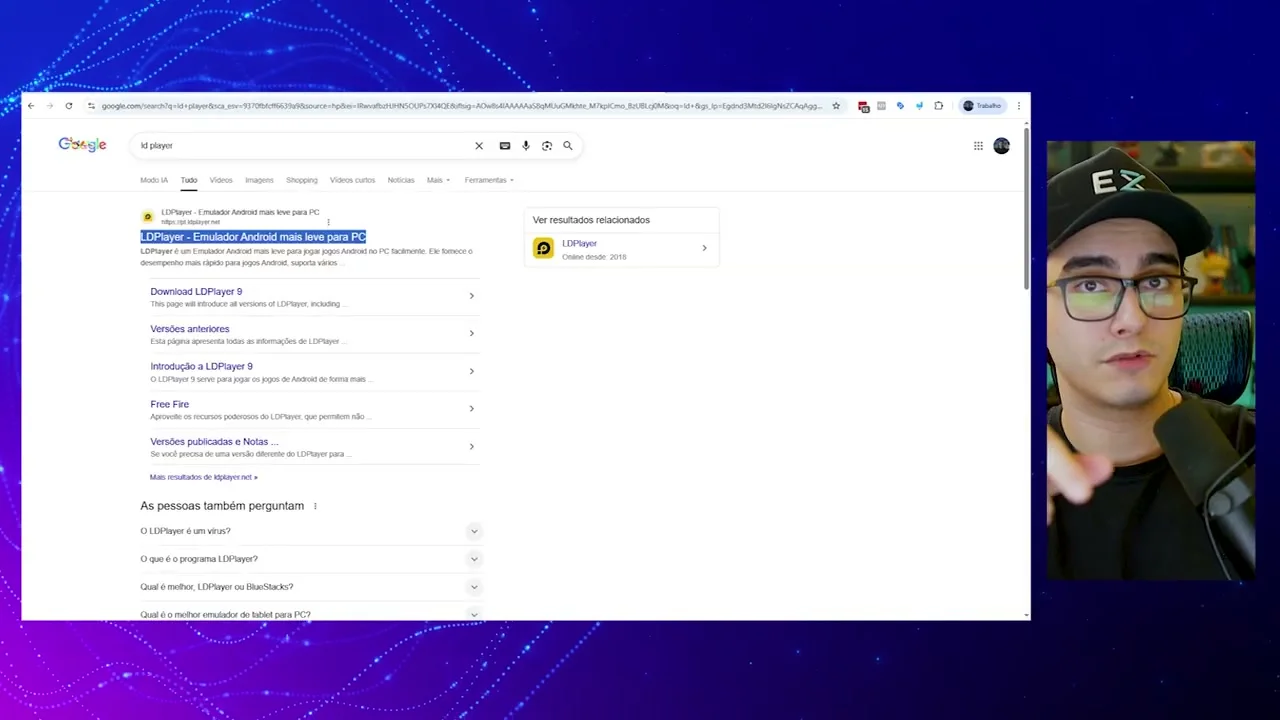Click the light-blue bird extension icon
The image size is (1280, 720).
pos(919,106)
